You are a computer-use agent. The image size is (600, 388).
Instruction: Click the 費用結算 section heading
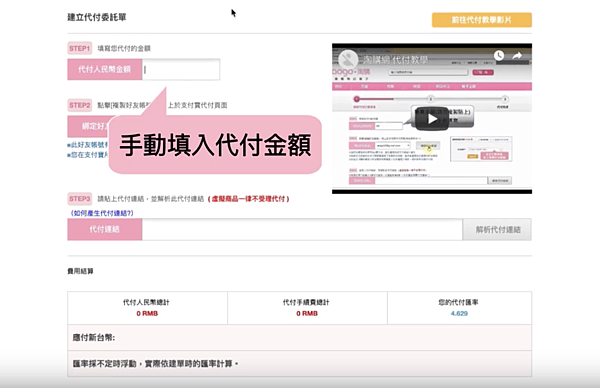point(80,271)
